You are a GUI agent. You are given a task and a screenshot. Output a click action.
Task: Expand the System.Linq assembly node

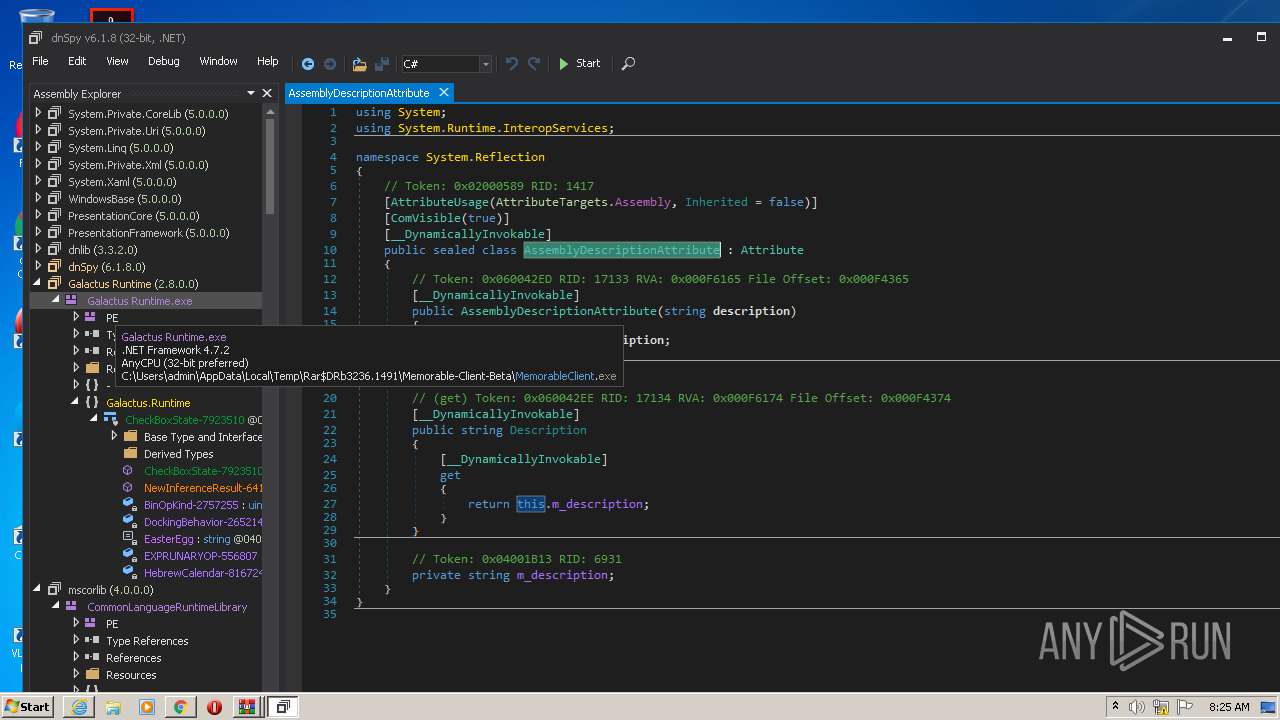(x=38, y=147)
